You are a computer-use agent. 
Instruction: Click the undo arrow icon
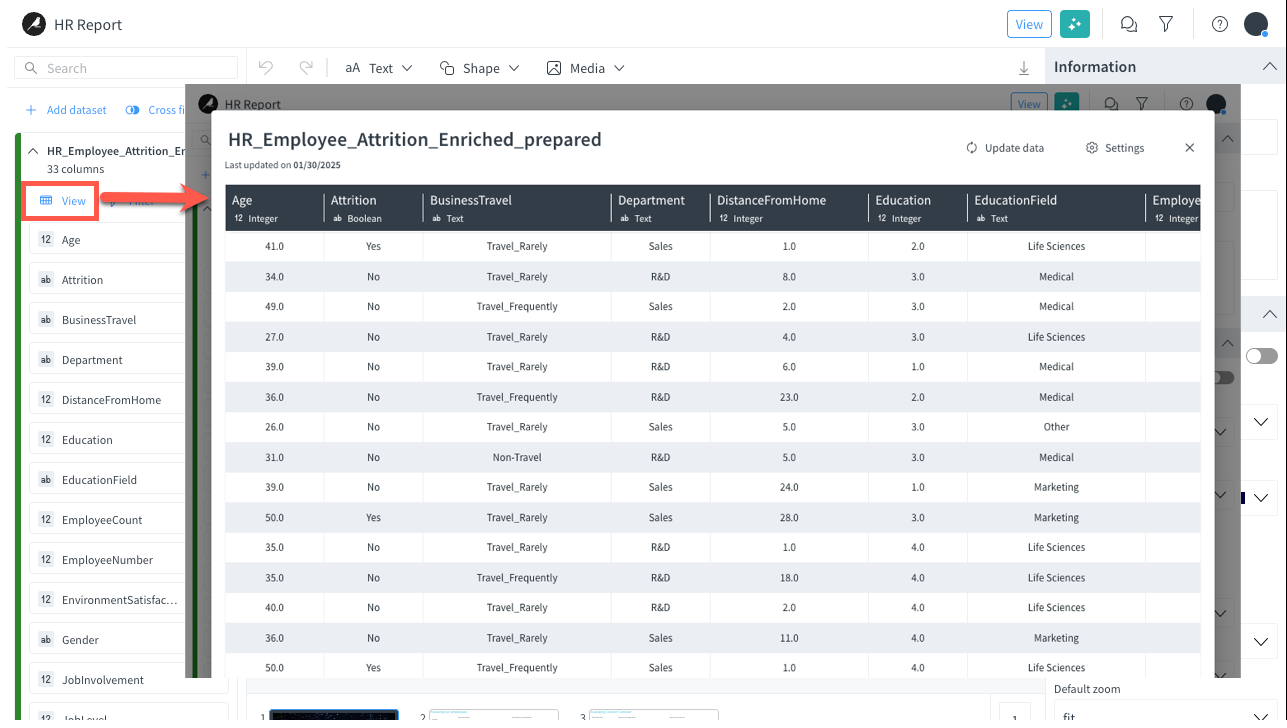(x=264, y=67)
